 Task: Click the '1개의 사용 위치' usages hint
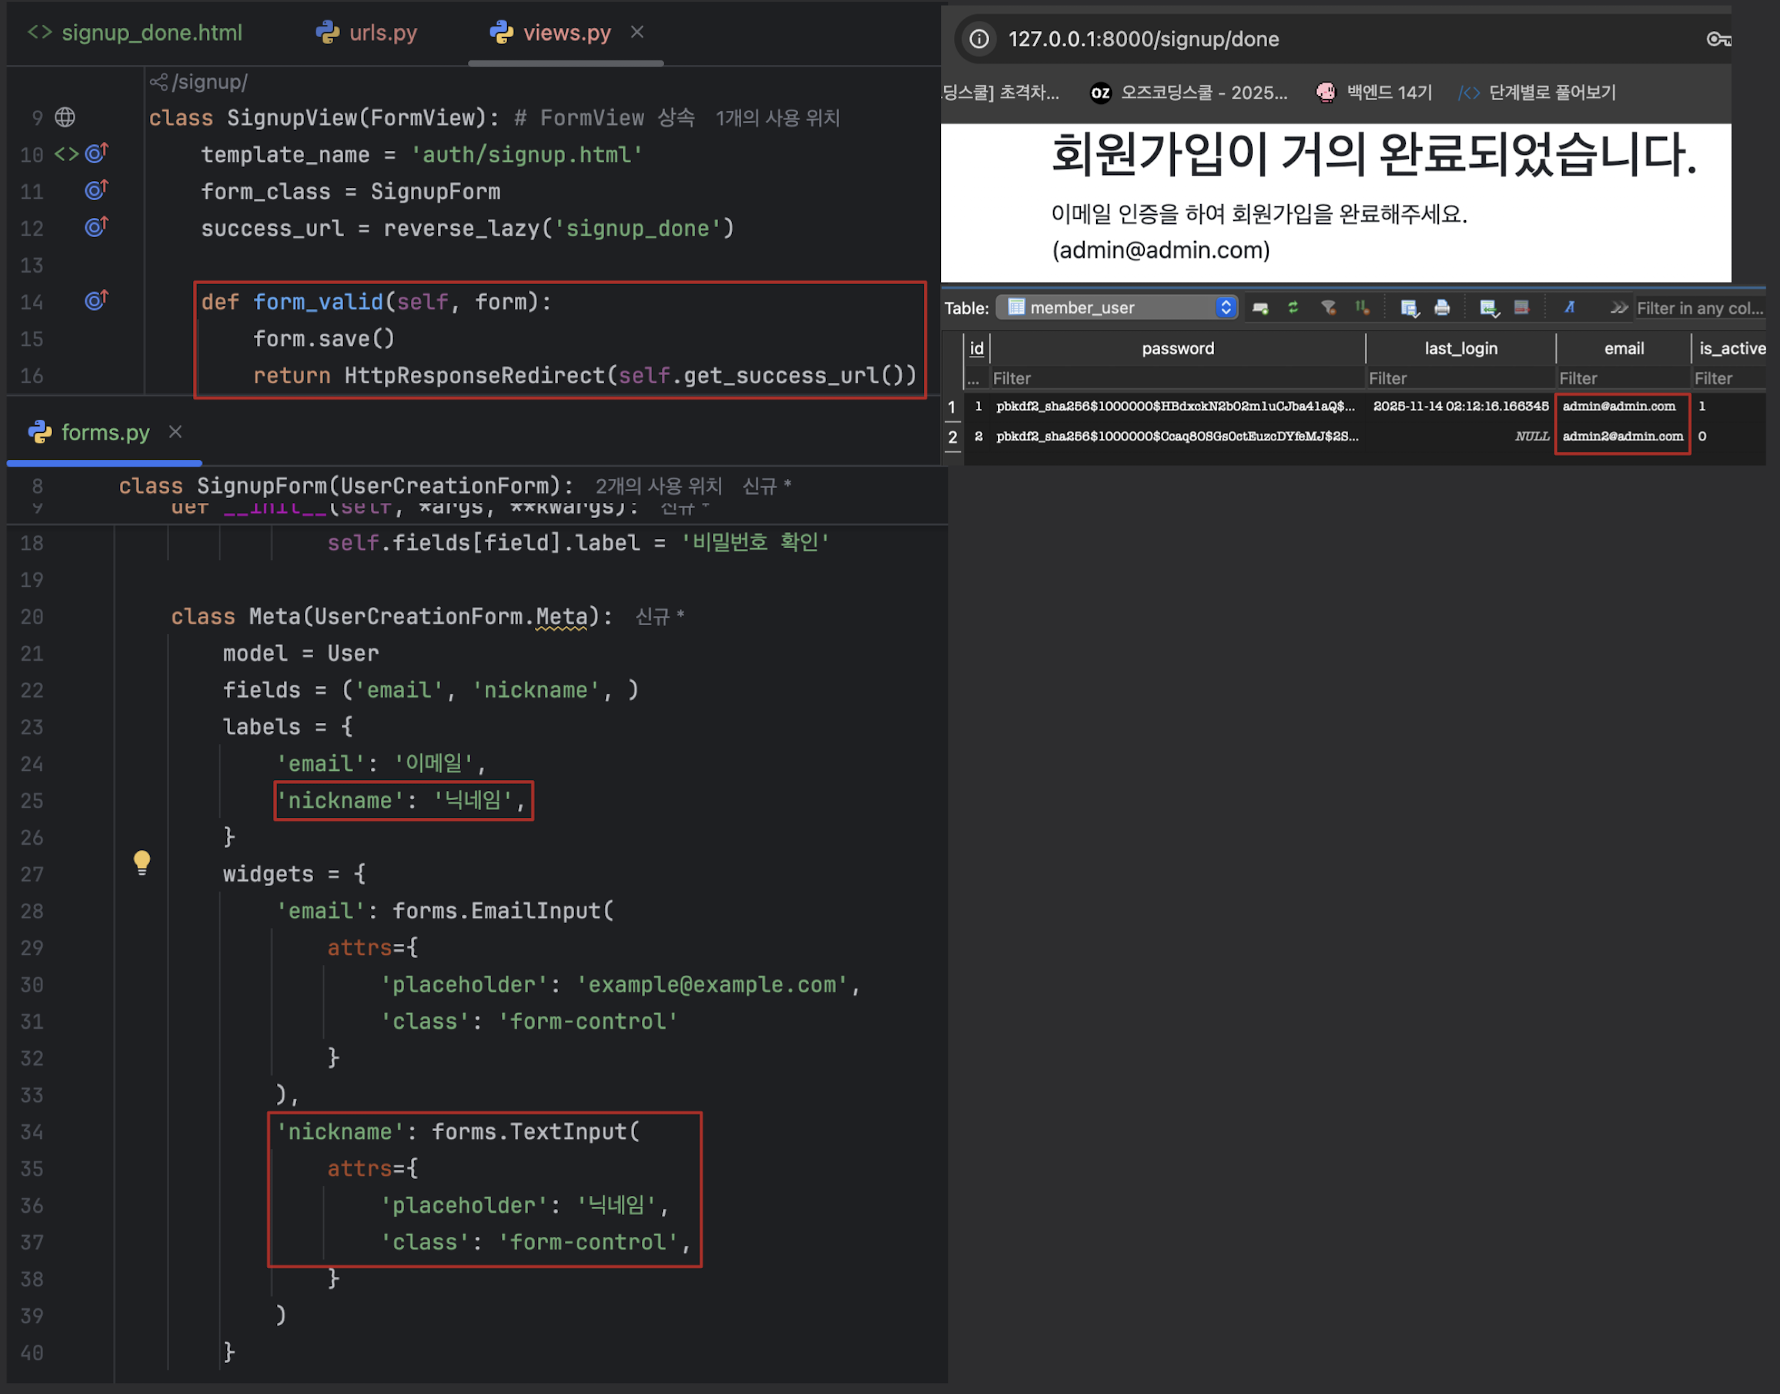[777, 118]
